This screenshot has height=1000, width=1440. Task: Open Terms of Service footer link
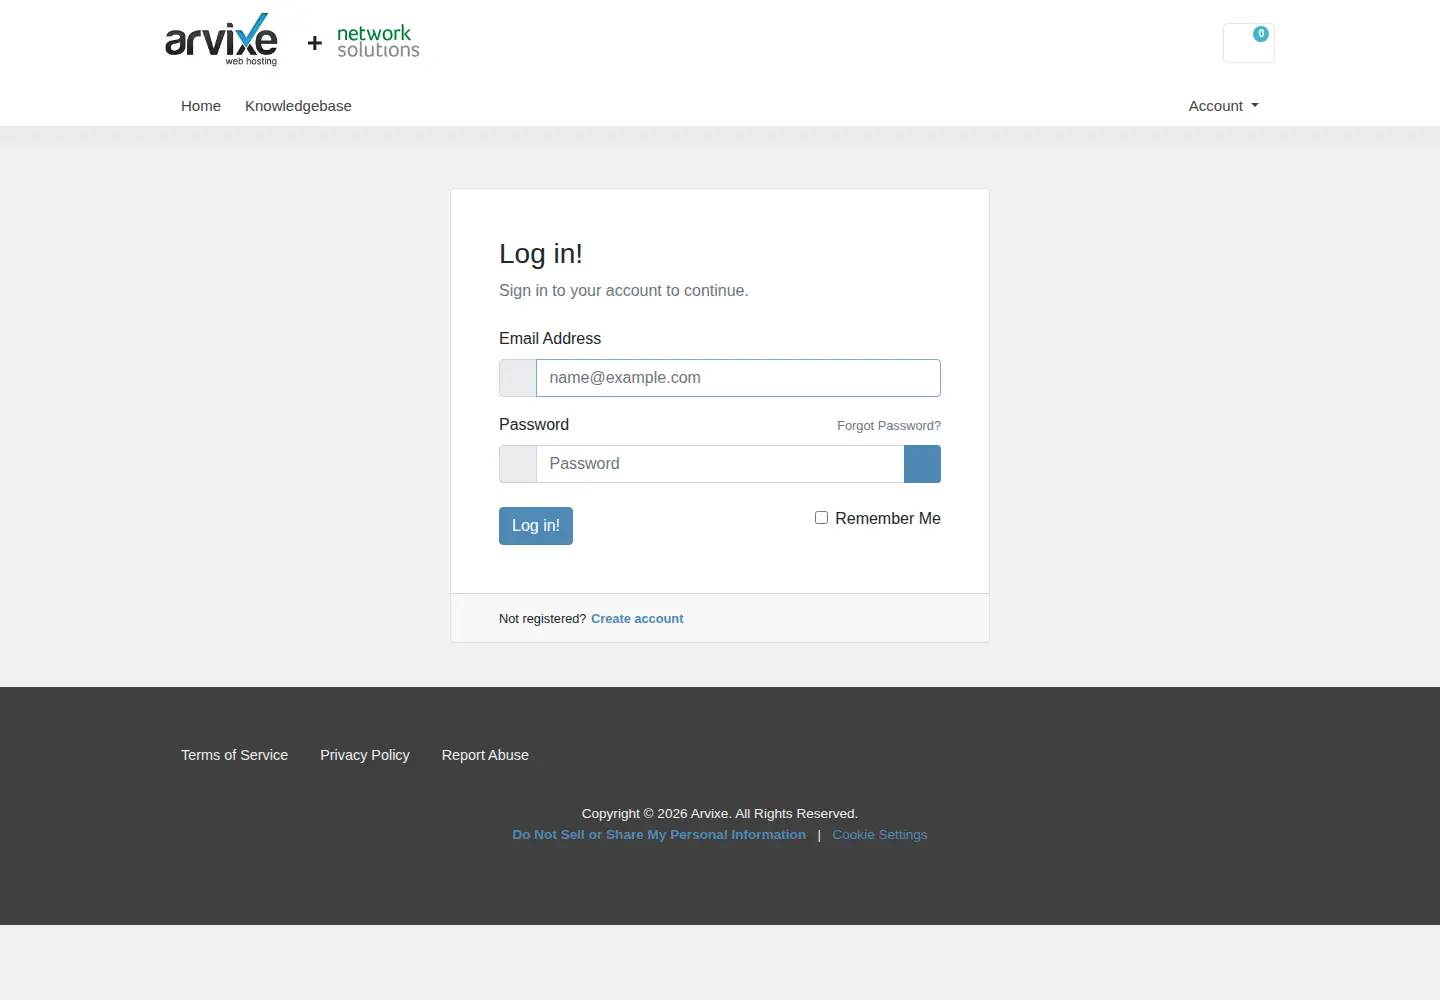point(234,755)
